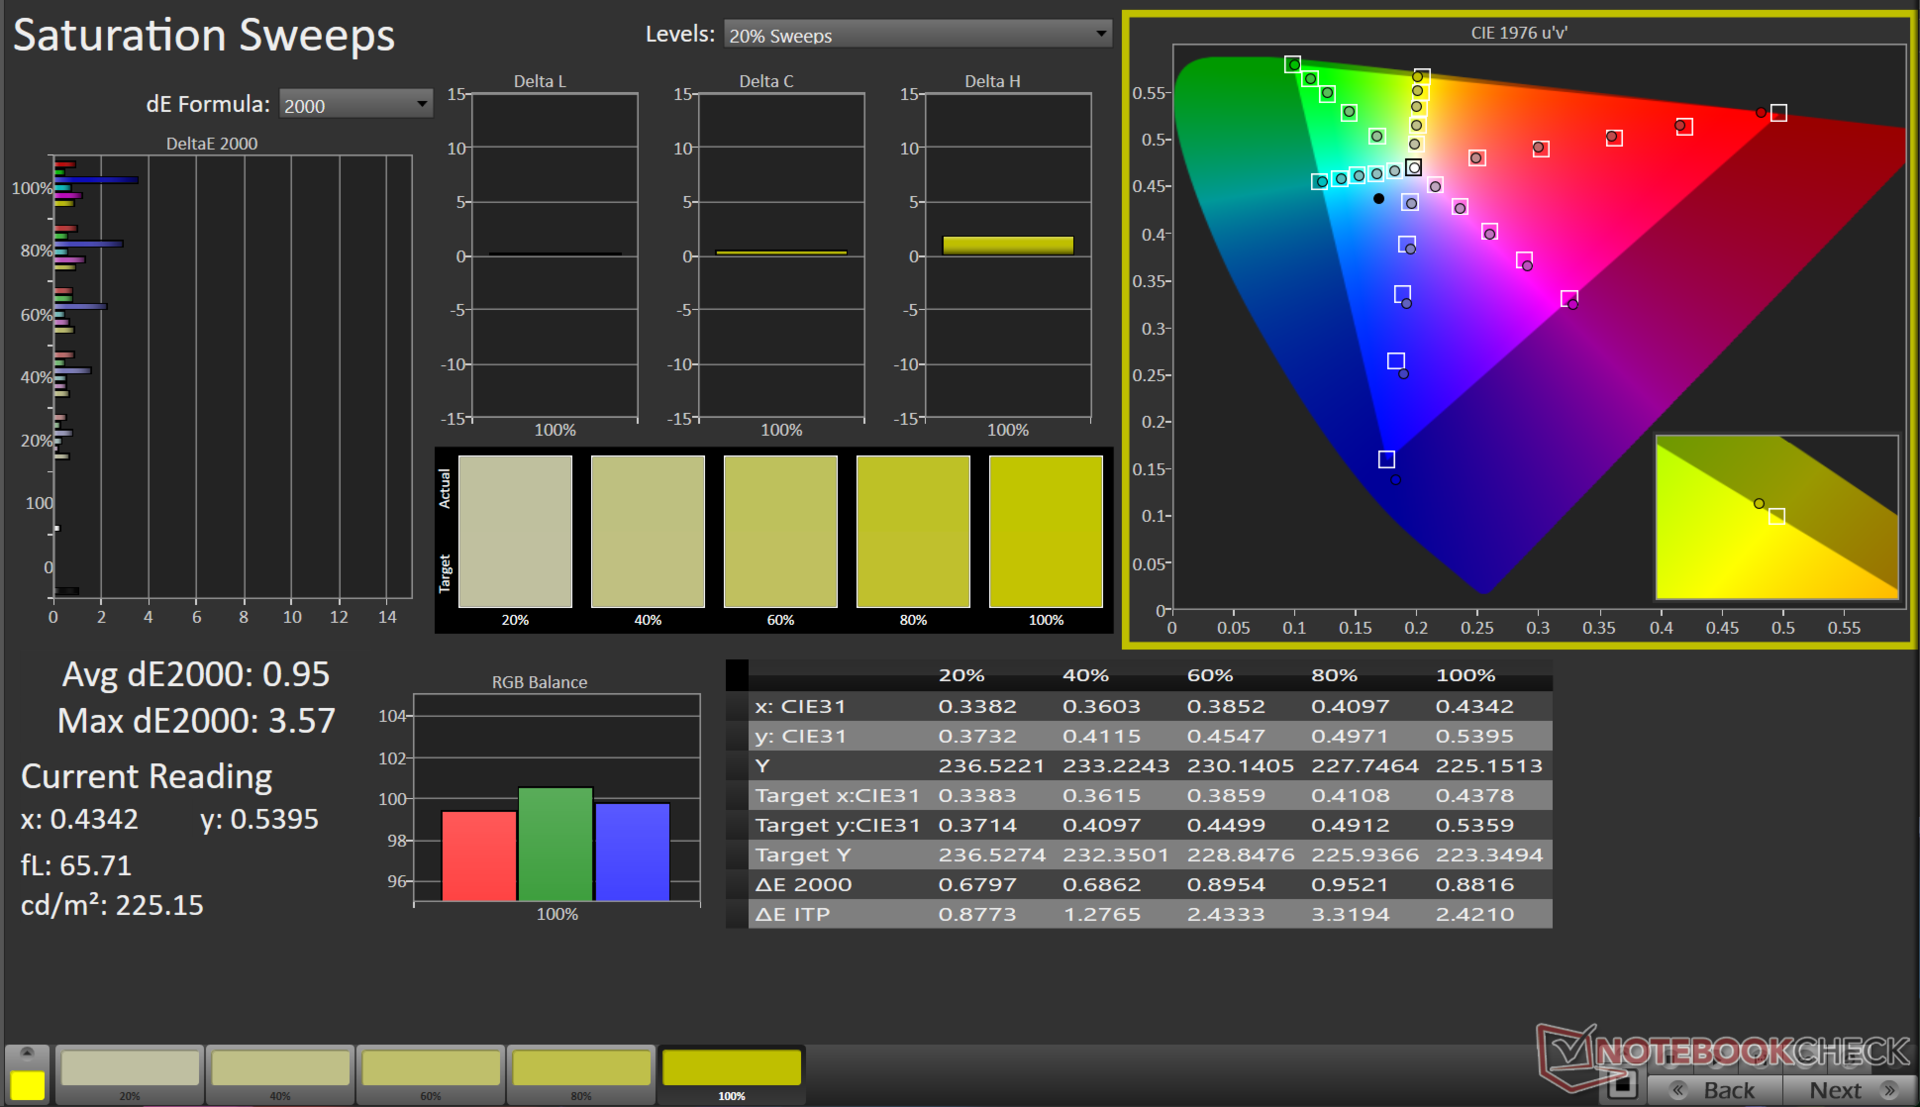Click the yellow color selector icon at bottom-left
Image resolution: width=1920 pixels, height=1107 pixels.
tap(27, 1085)
